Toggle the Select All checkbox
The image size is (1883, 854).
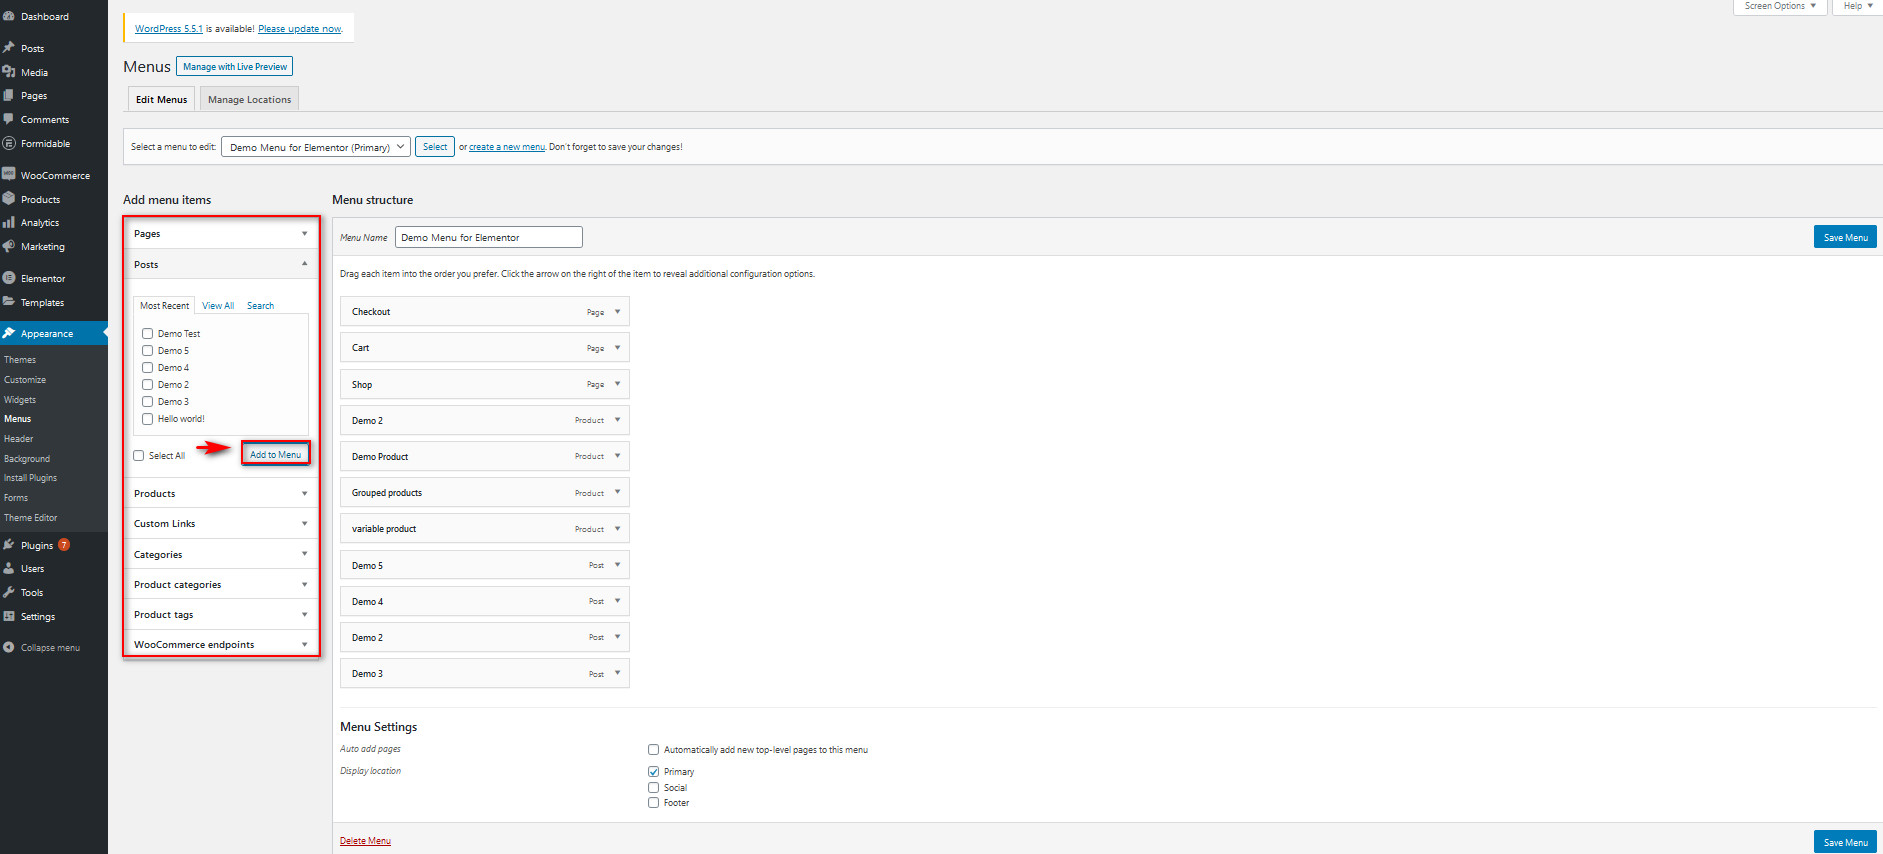tap(139, 455)
